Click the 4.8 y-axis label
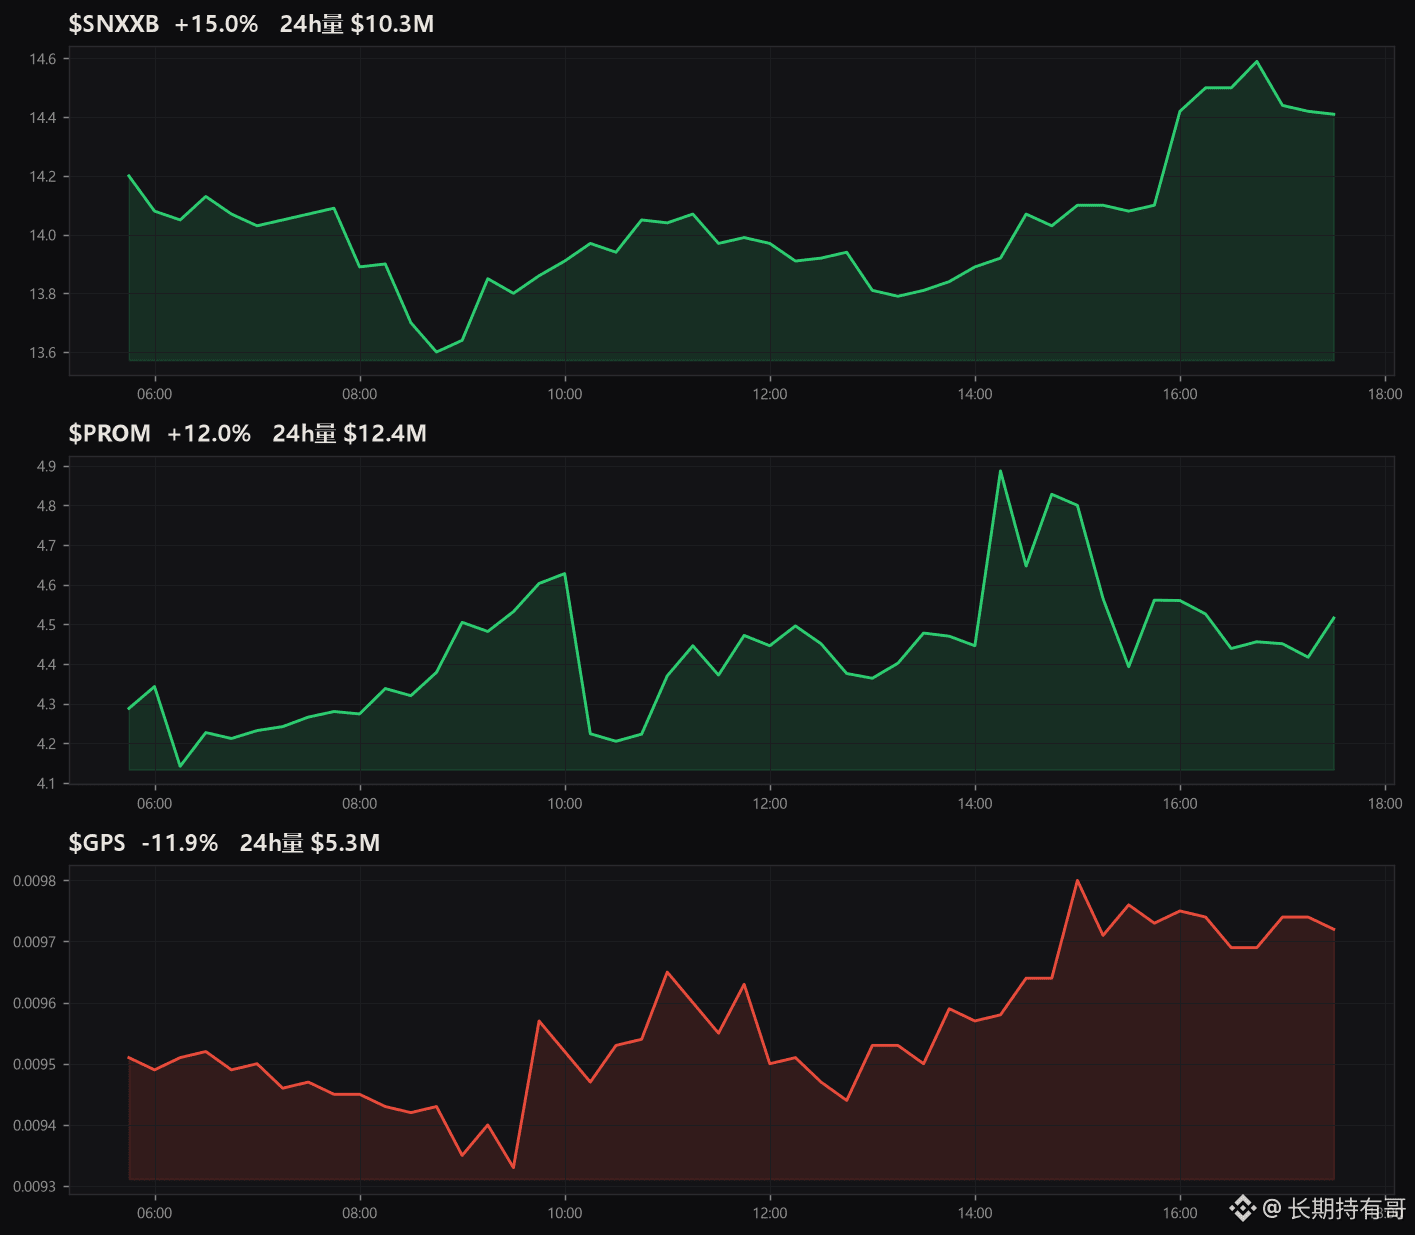Screen dimensions: 1415x1235 (47, 506)
